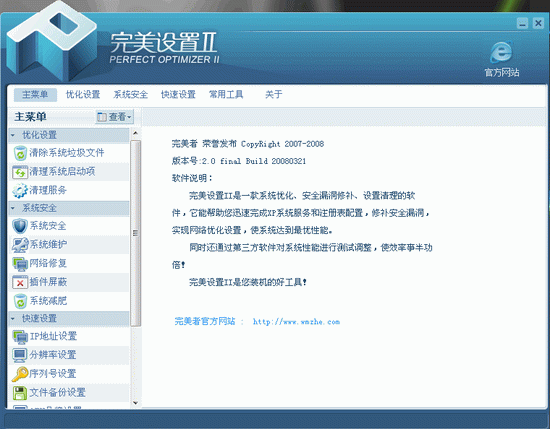Select 清理服务 in the sidebar
550x429 pixels.
[x=69, y=190]
